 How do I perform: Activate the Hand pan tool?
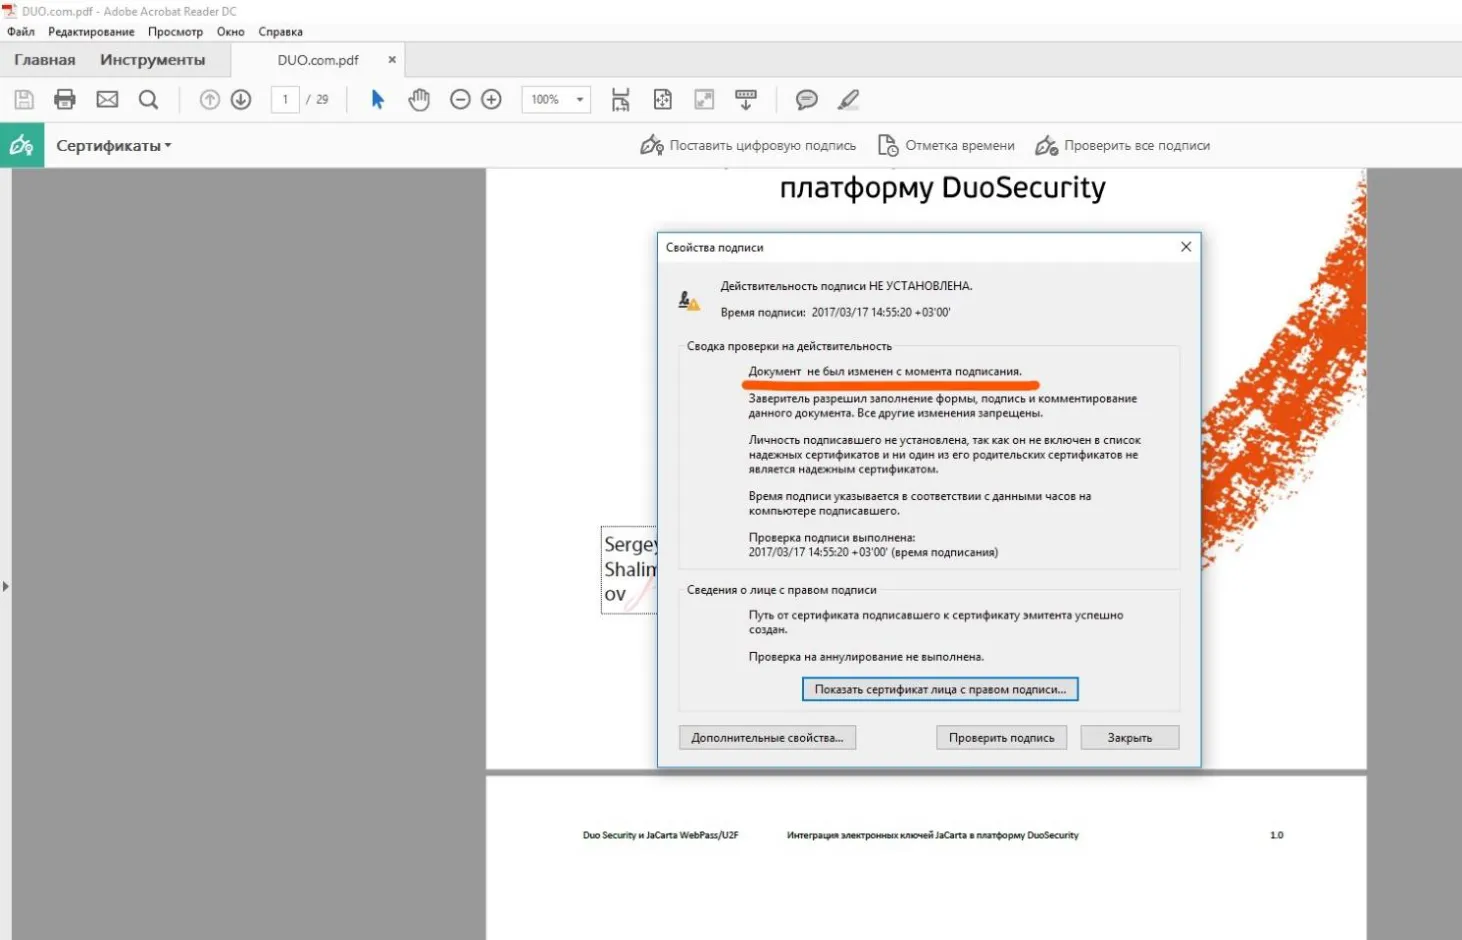coord(419,99)
